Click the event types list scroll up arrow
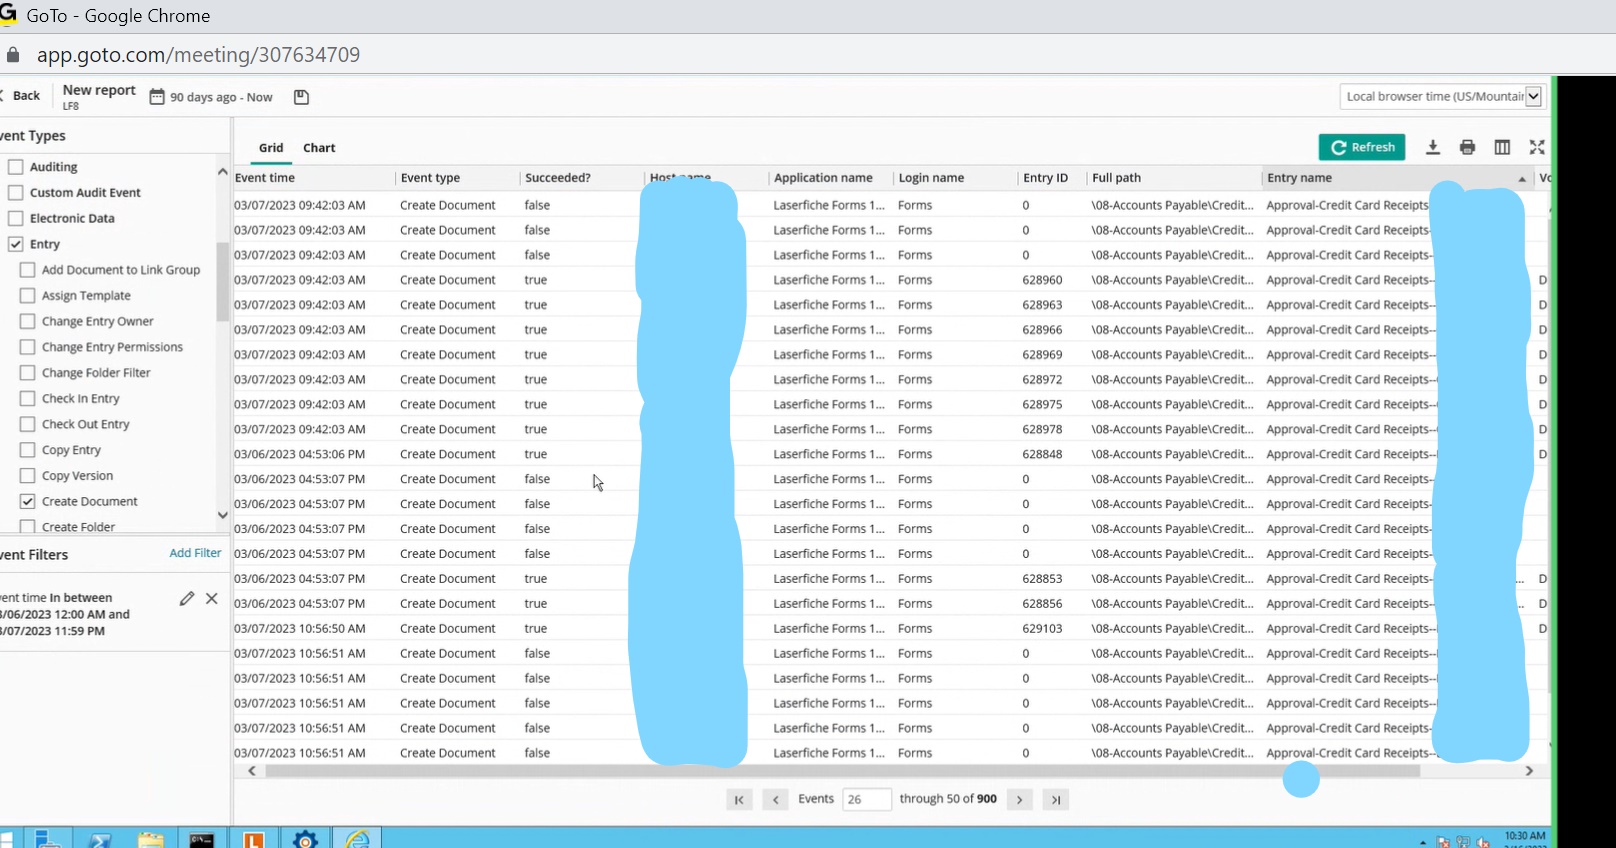This screenshot has height=848, width=1616. click(222, 172)
